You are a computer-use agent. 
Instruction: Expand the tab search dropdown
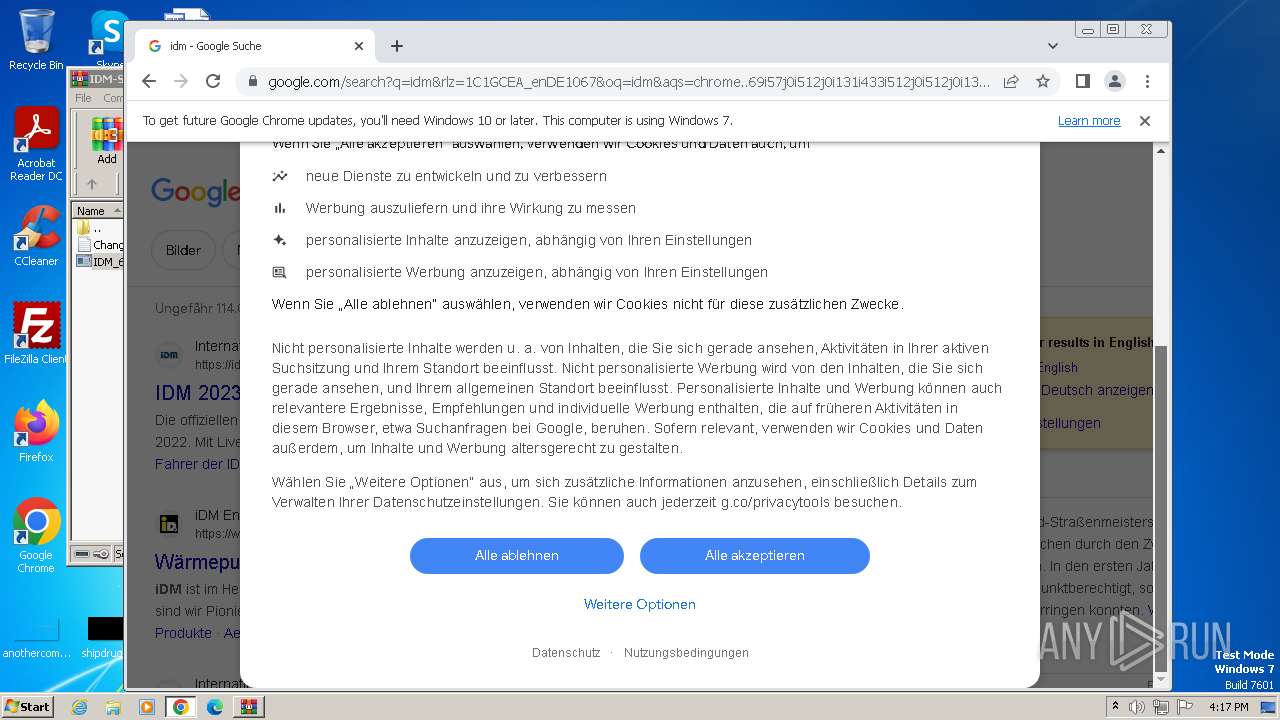click(x=1052, y=46)
